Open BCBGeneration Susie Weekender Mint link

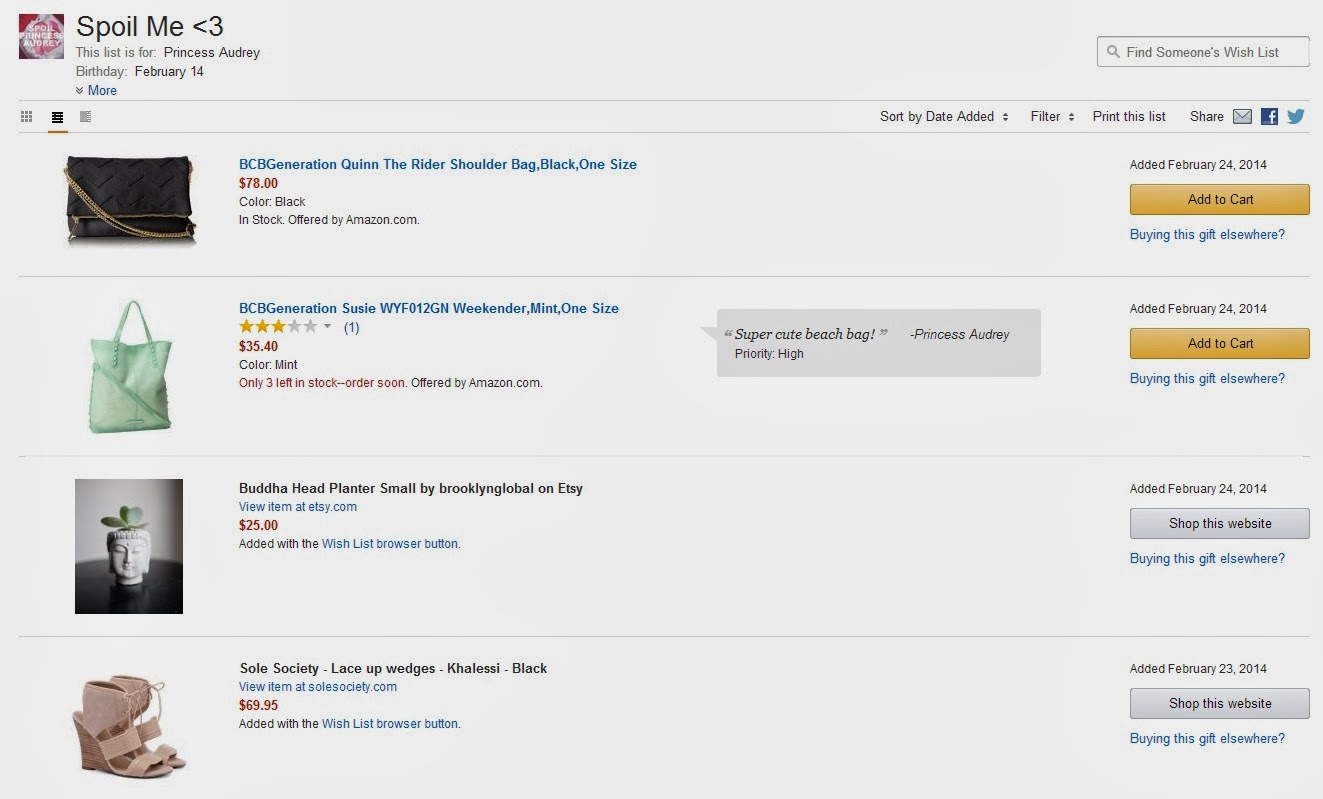[429, 308]
